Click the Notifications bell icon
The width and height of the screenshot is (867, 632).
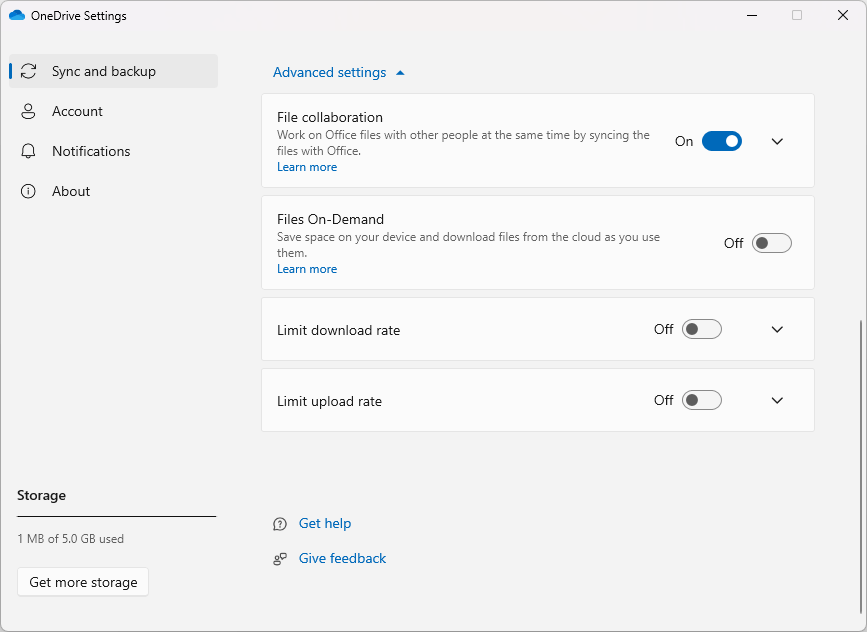pos(28,151)
